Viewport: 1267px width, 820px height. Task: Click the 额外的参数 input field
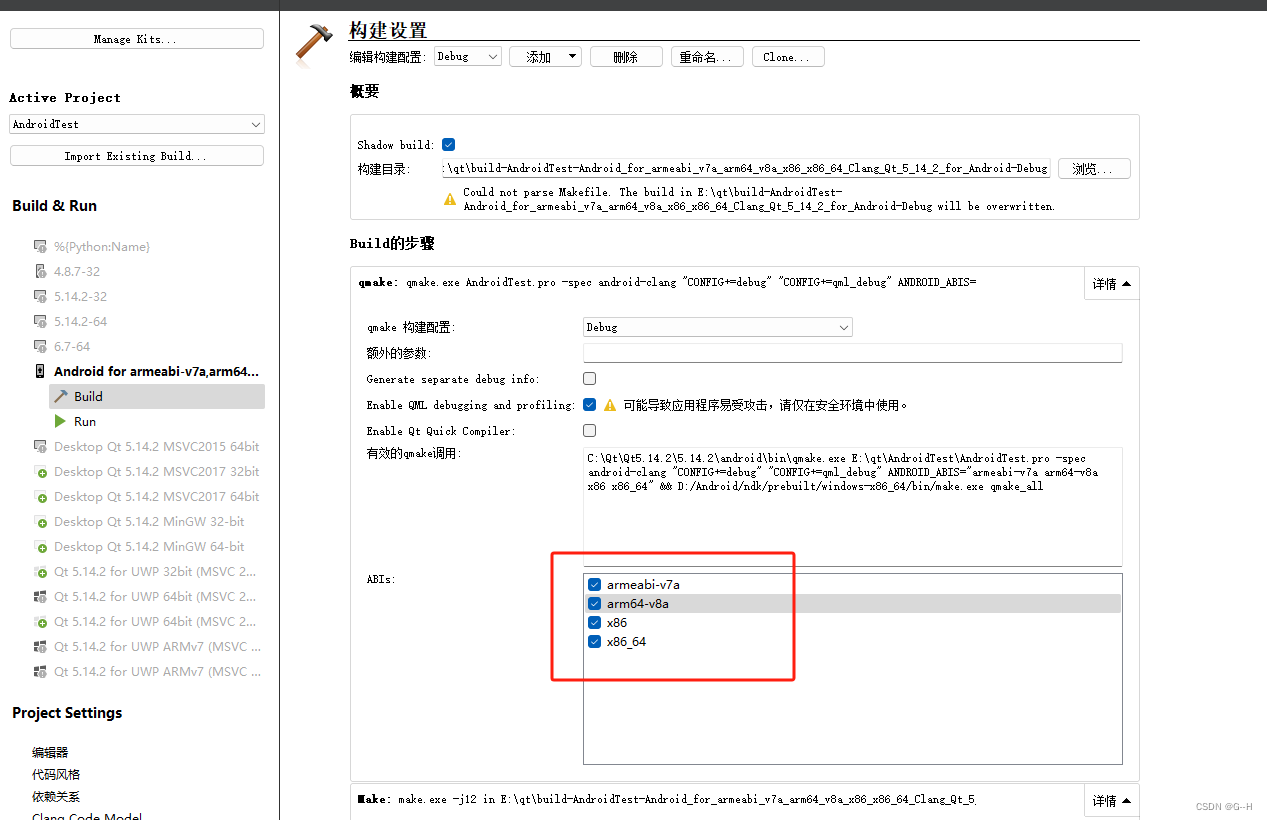pos(851,352)
